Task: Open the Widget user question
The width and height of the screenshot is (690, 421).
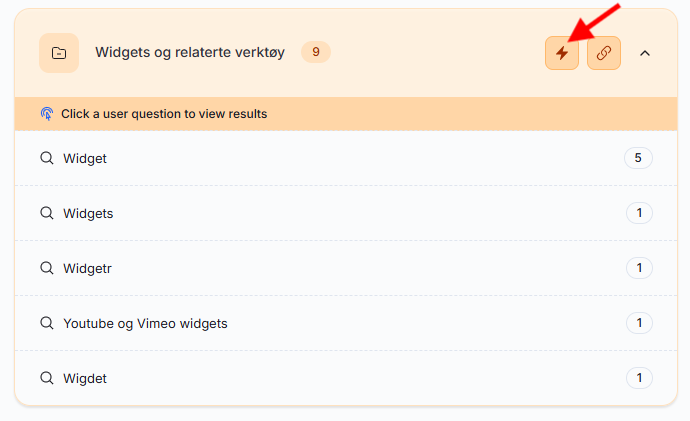Action: (x=85, y=158)
